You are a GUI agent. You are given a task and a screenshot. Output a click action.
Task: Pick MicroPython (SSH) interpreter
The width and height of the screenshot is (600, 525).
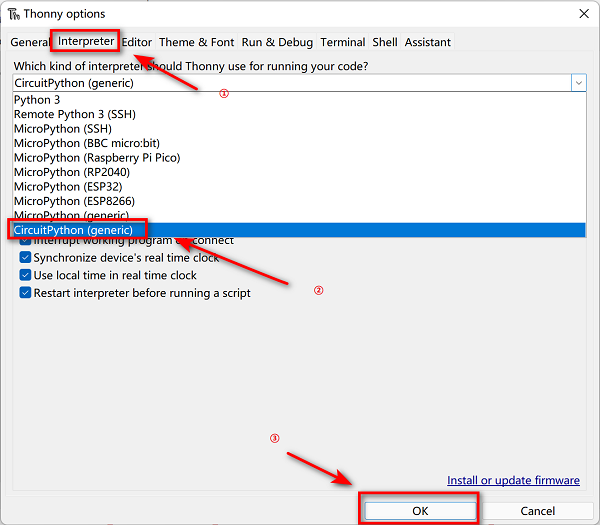click(299, 129)
